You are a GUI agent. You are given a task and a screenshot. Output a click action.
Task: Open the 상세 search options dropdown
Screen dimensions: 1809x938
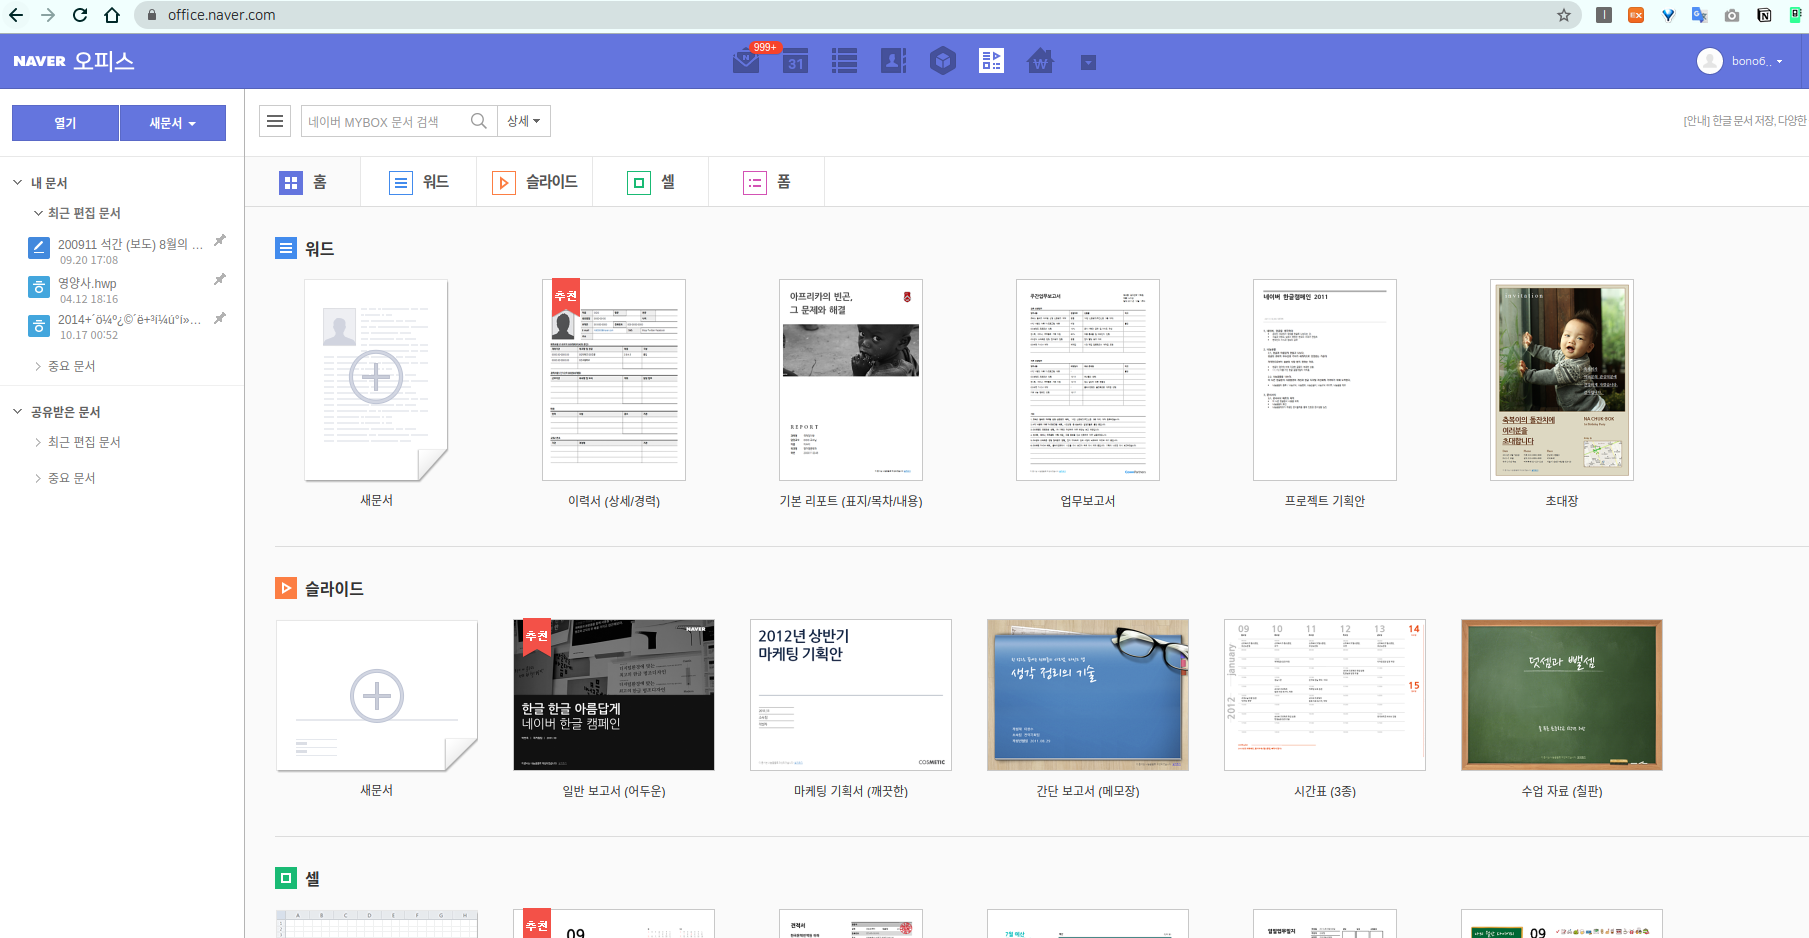[x=523, y=121]
